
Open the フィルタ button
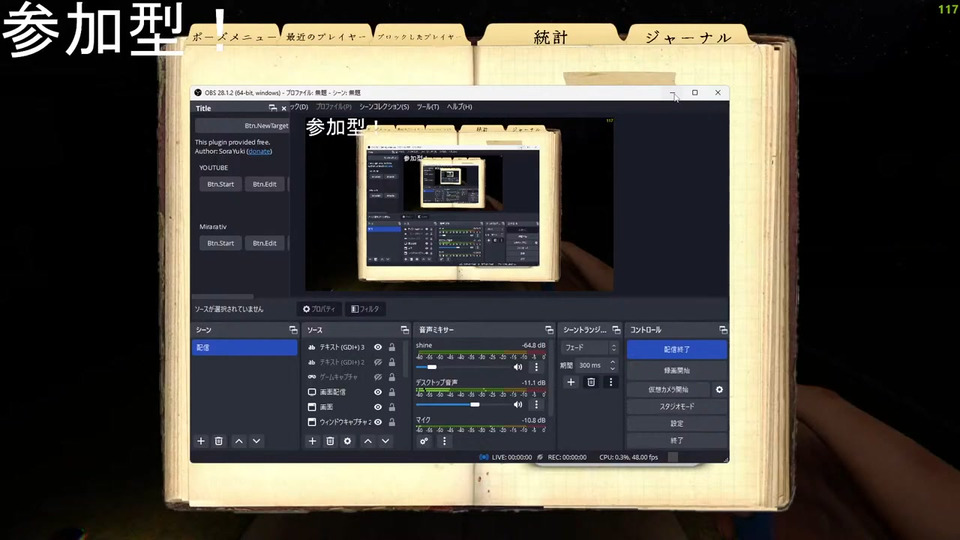pyautogui.click(x=365, y=309)
